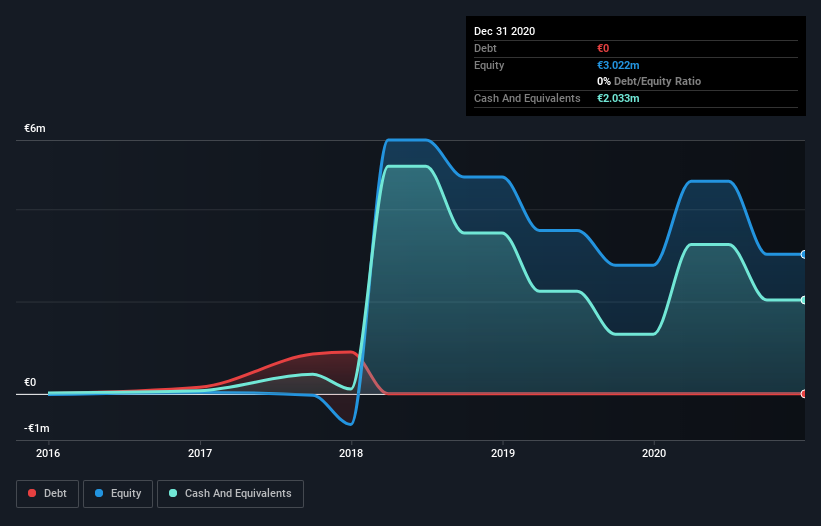821x526 pixels.
Task: Click the 2017 x-axis label
Action: 200,453
